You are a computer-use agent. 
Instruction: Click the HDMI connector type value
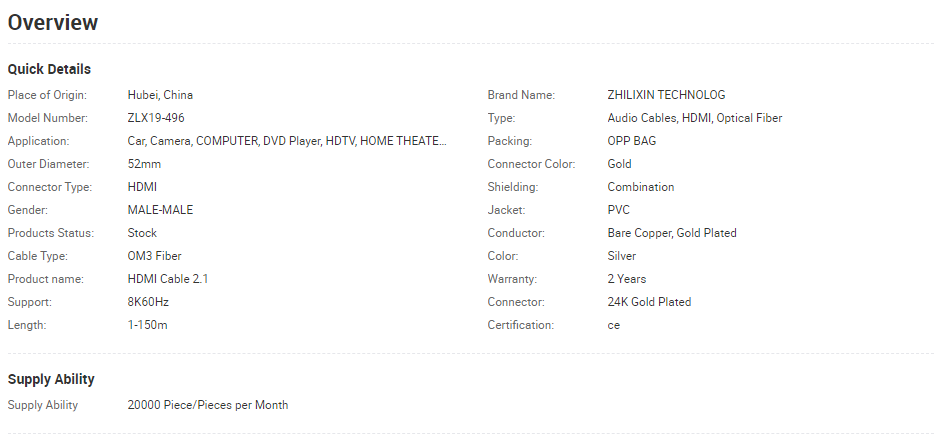pyautogui.click(x=142, y=187)
